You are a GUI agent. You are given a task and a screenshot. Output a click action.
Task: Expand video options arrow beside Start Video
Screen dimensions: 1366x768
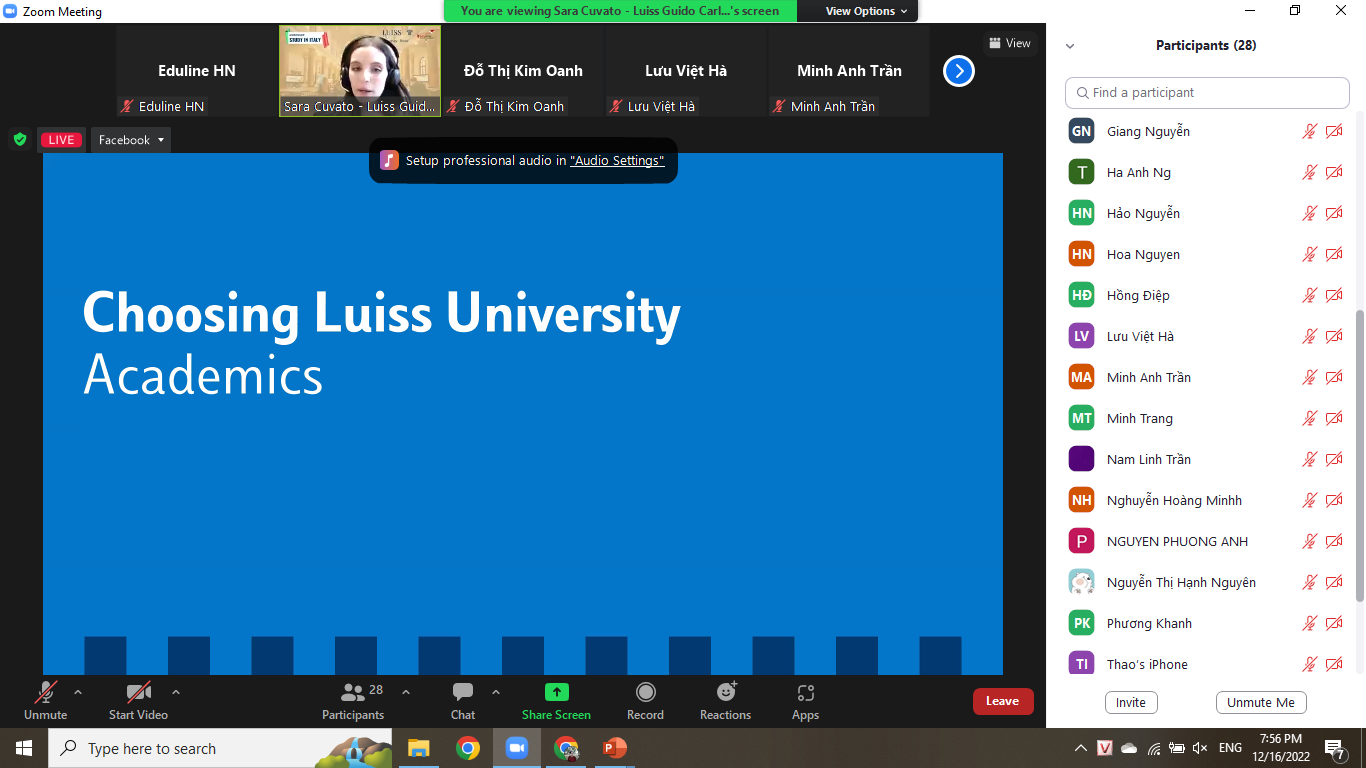[176, 692]
